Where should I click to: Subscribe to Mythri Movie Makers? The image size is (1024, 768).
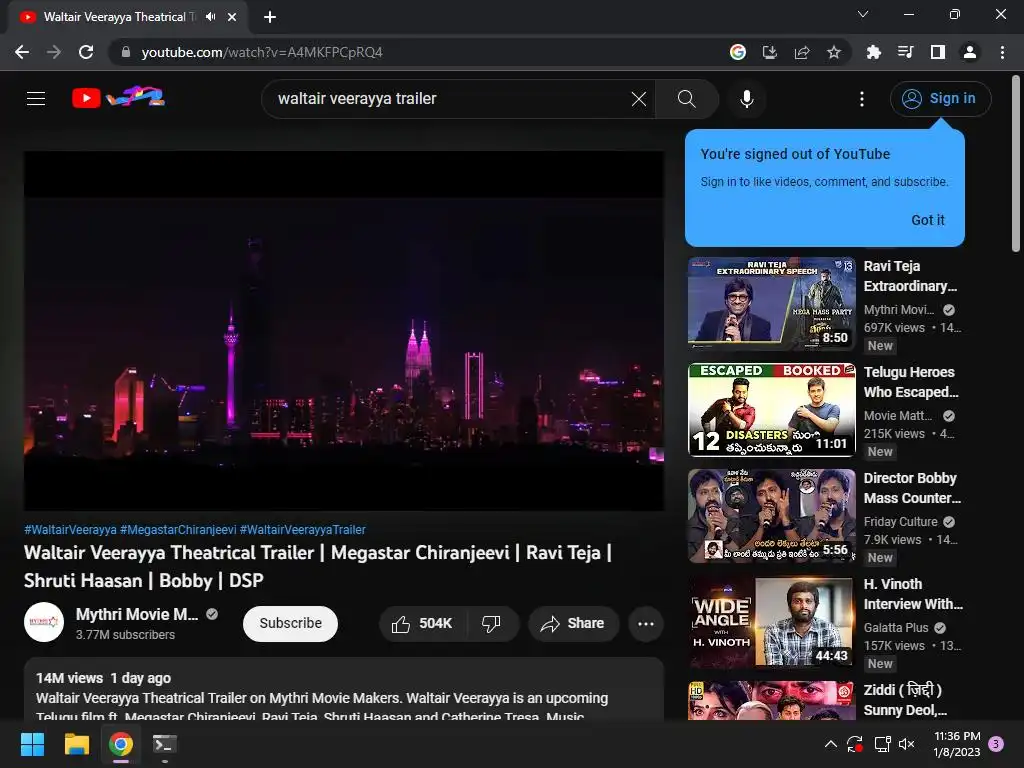click(x=290, y=624)
